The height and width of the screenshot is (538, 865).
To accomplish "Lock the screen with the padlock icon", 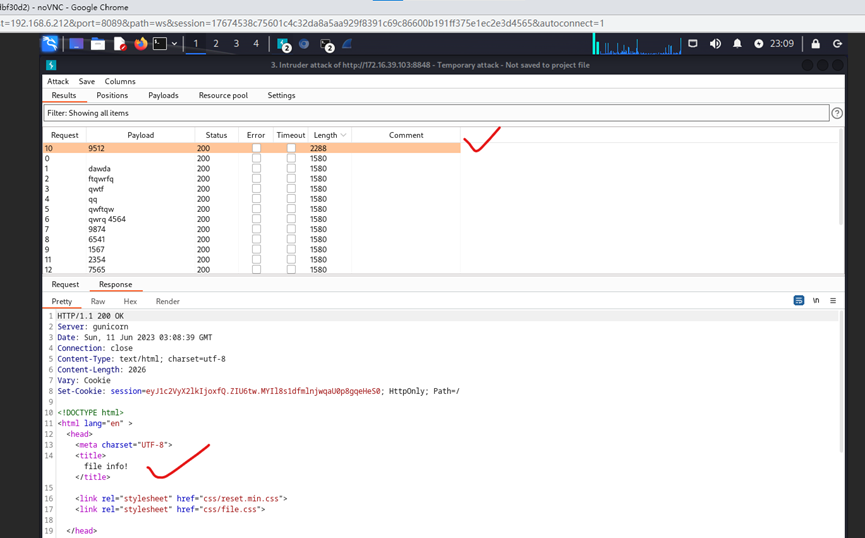I will (x=815, y=44).
